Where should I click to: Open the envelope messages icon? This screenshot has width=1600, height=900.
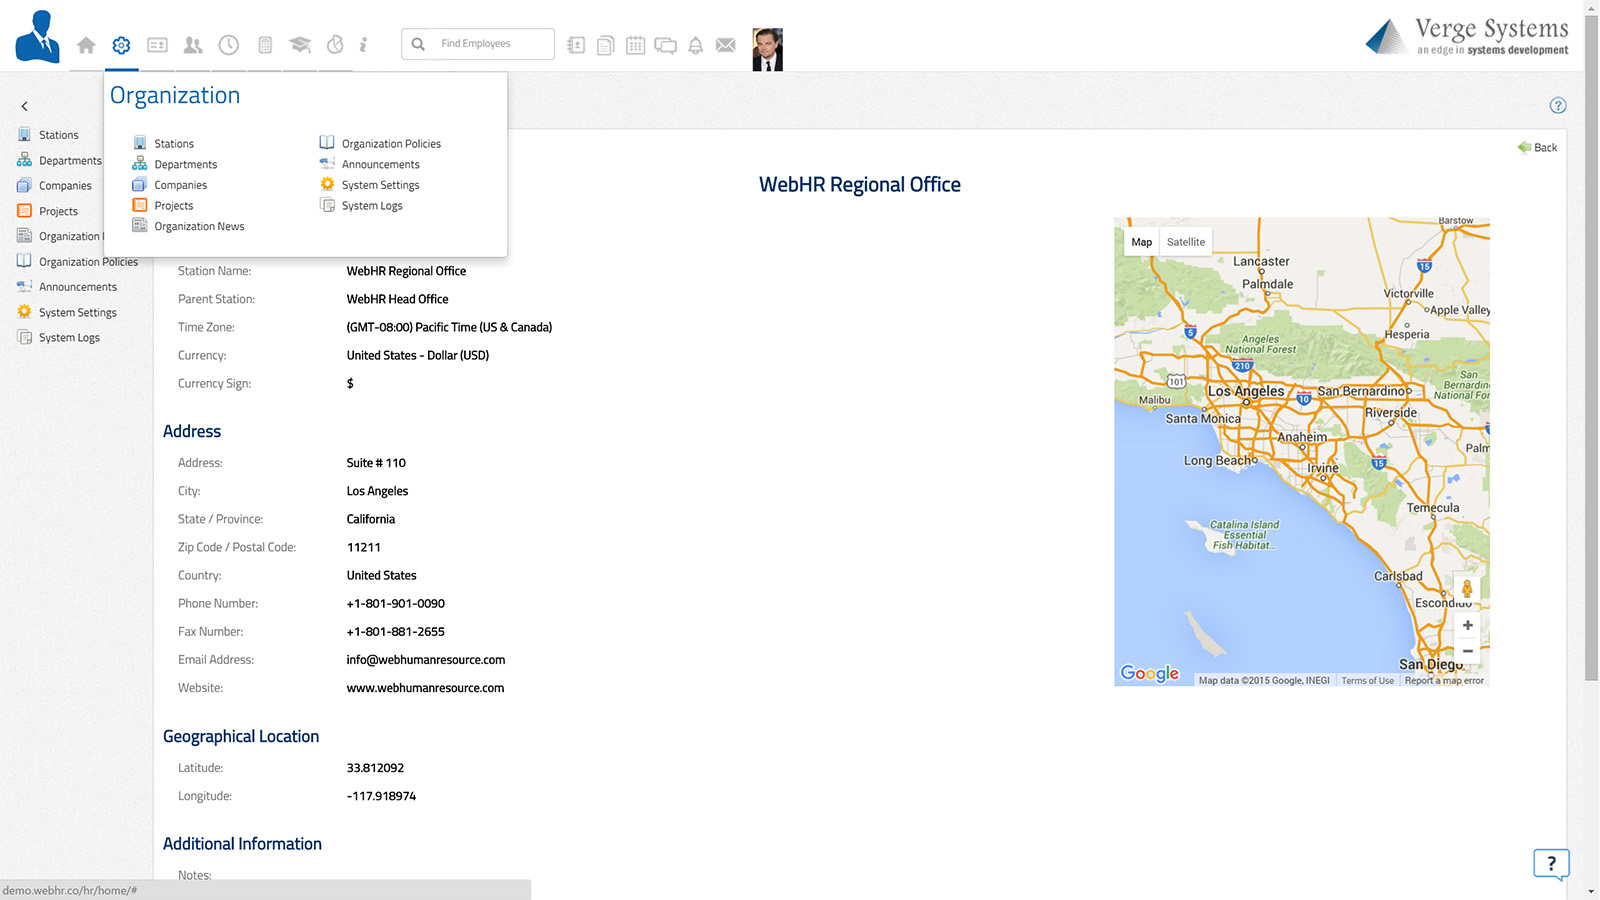pyautogui.click(x=726, y=45)
